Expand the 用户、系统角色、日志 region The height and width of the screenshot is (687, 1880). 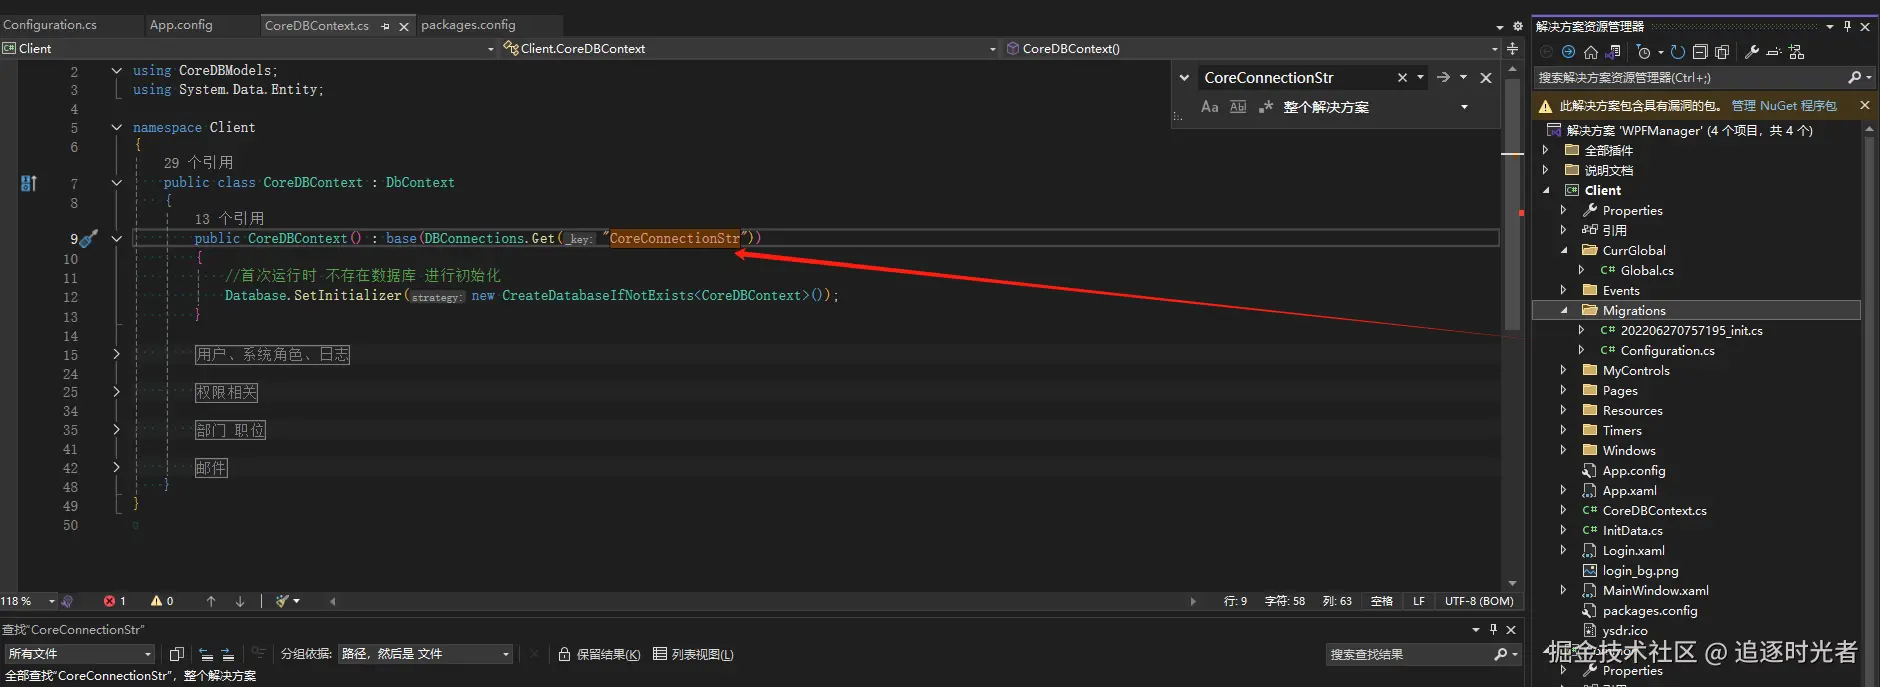coord(116,354)
